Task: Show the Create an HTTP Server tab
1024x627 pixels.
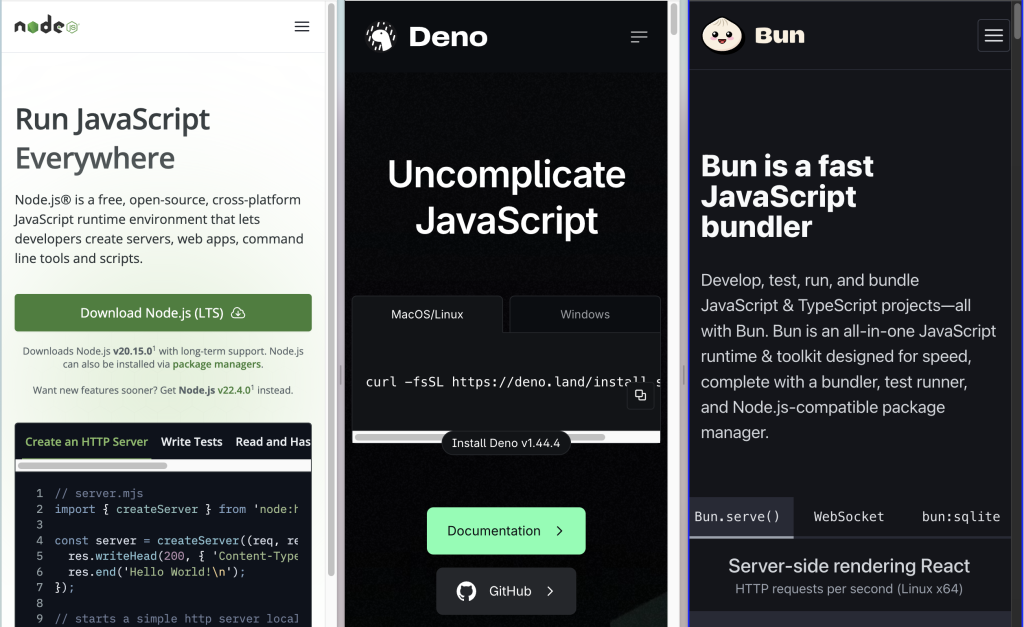Action: tap(86, 442)
